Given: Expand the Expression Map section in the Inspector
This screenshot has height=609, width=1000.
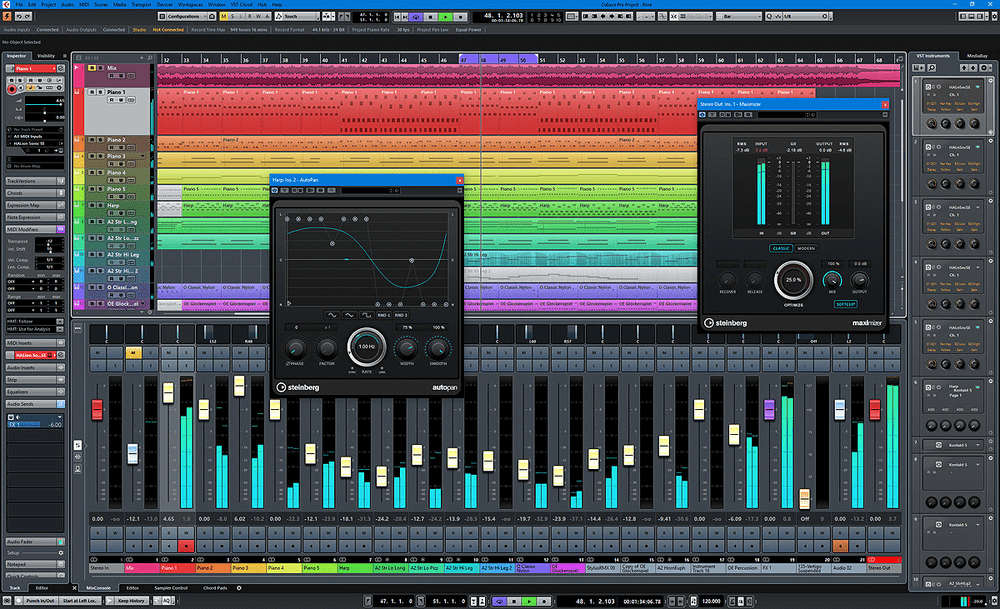Looking at the screenshot, I should [x=30, y=204].
